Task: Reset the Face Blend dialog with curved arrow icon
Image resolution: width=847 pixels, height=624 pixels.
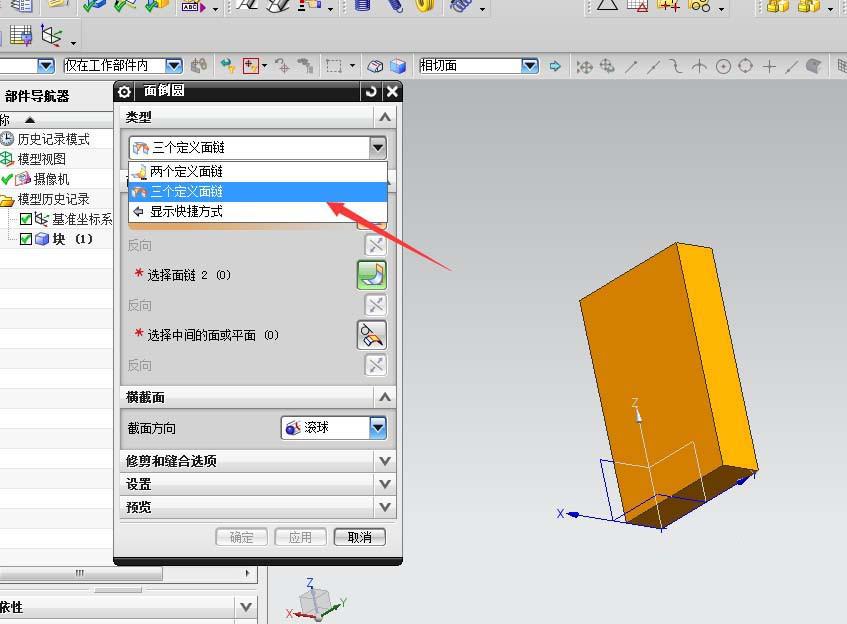Action: click(x=369, y=91)
